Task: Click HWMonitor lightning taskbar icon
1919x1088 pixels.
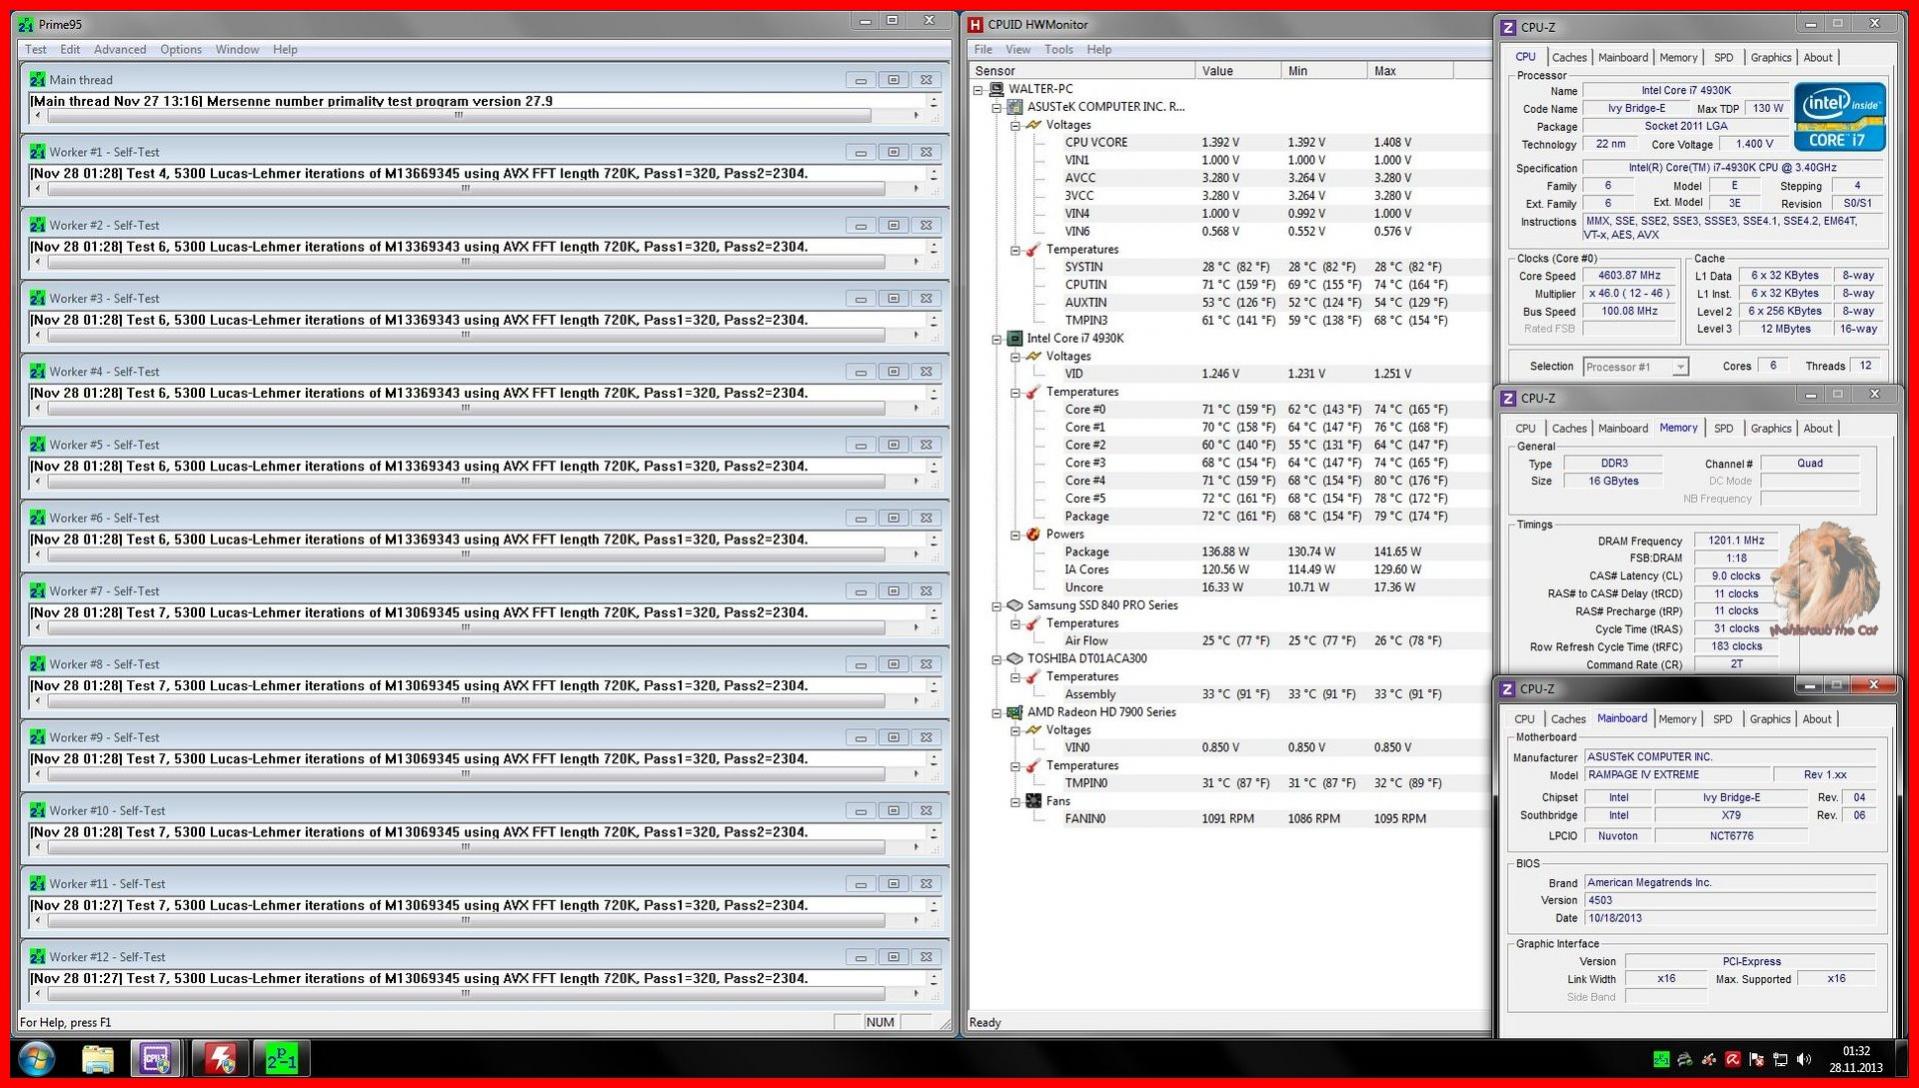Action: 220,1059
